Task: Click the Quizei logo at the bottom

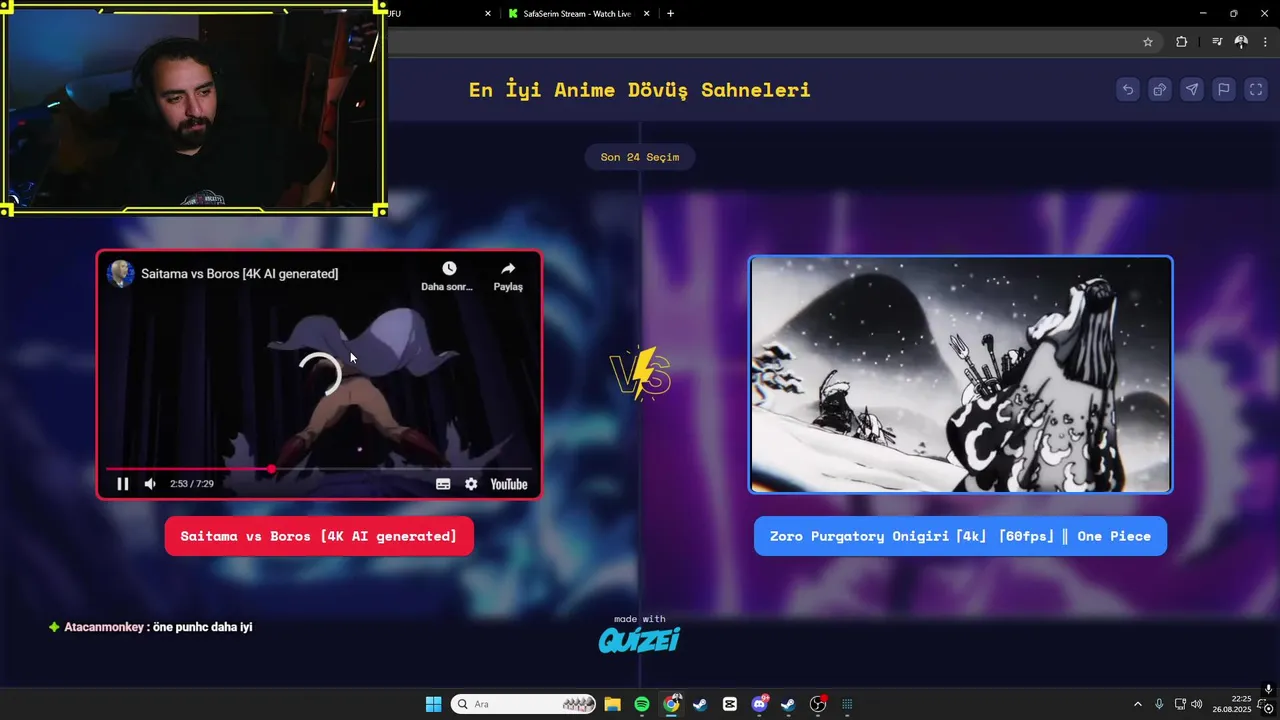Action: (639, 639)
